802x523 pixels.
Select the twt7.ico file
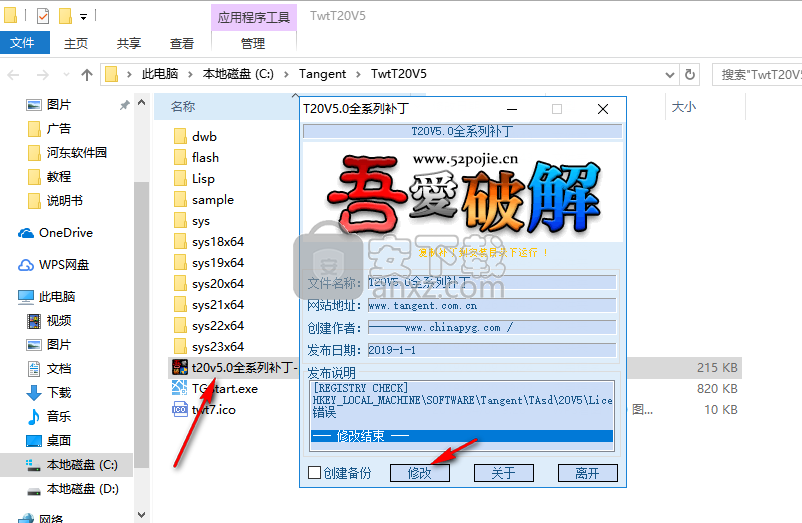point(213,410)
